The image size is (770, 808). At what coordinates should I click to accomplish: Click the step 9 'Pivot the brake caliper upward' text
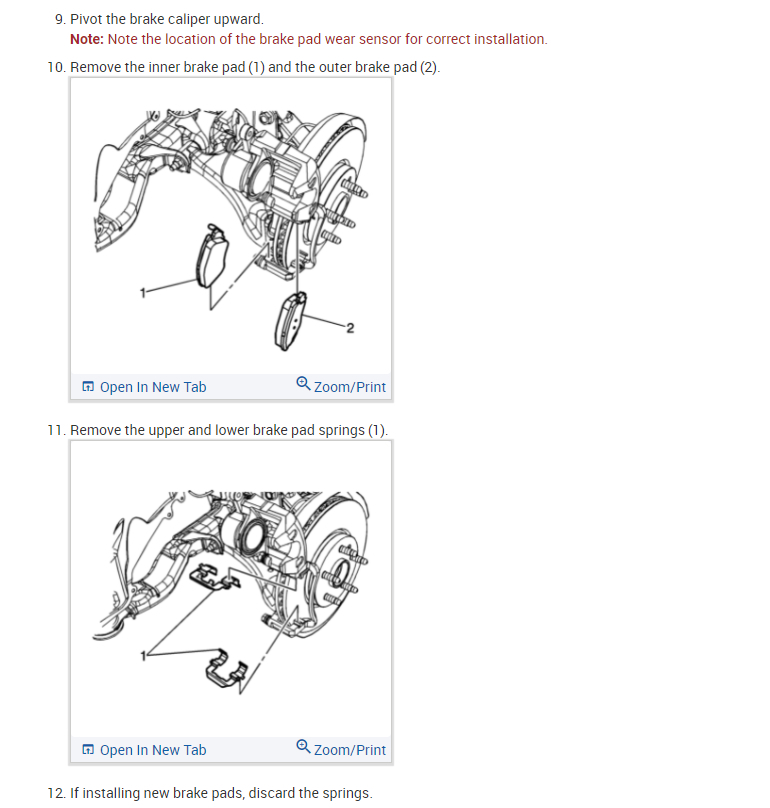pyautogui.click(x=166, y=19)
